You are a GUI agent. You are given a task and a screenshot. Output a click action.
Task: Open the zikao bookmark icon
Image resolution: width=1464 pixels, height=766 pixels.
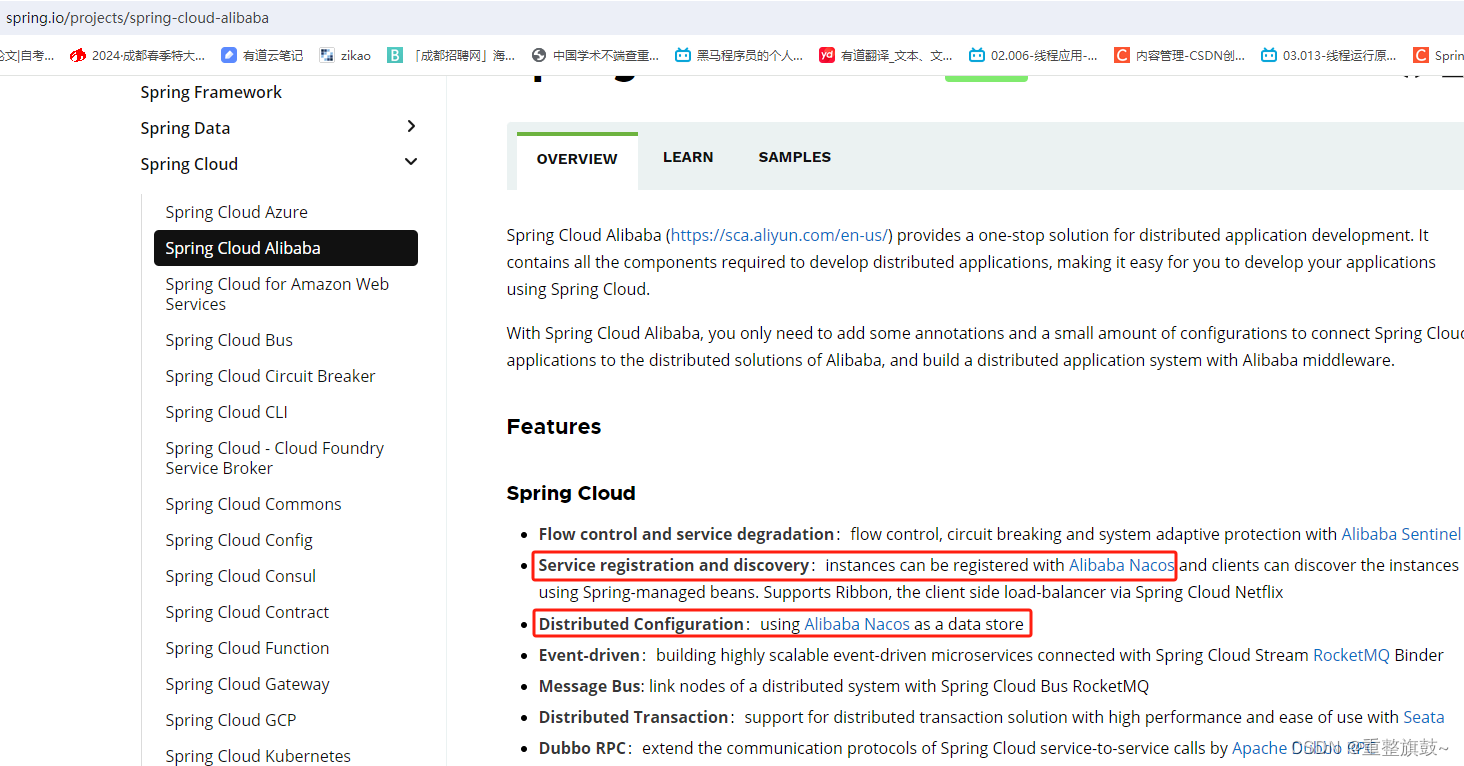[x=327, y=56]
